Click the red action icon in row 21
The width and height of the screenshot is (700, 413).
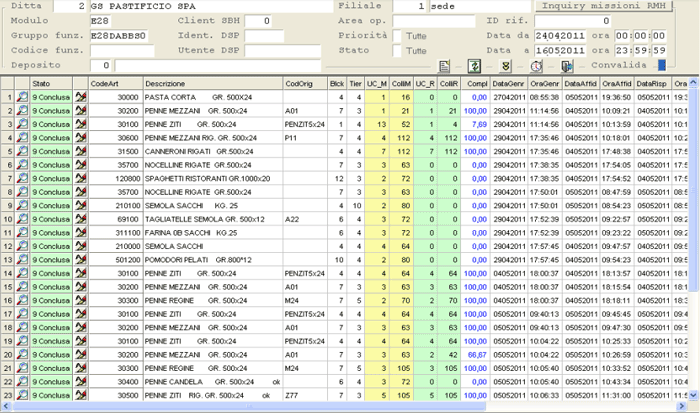click(x=81, y=368)
